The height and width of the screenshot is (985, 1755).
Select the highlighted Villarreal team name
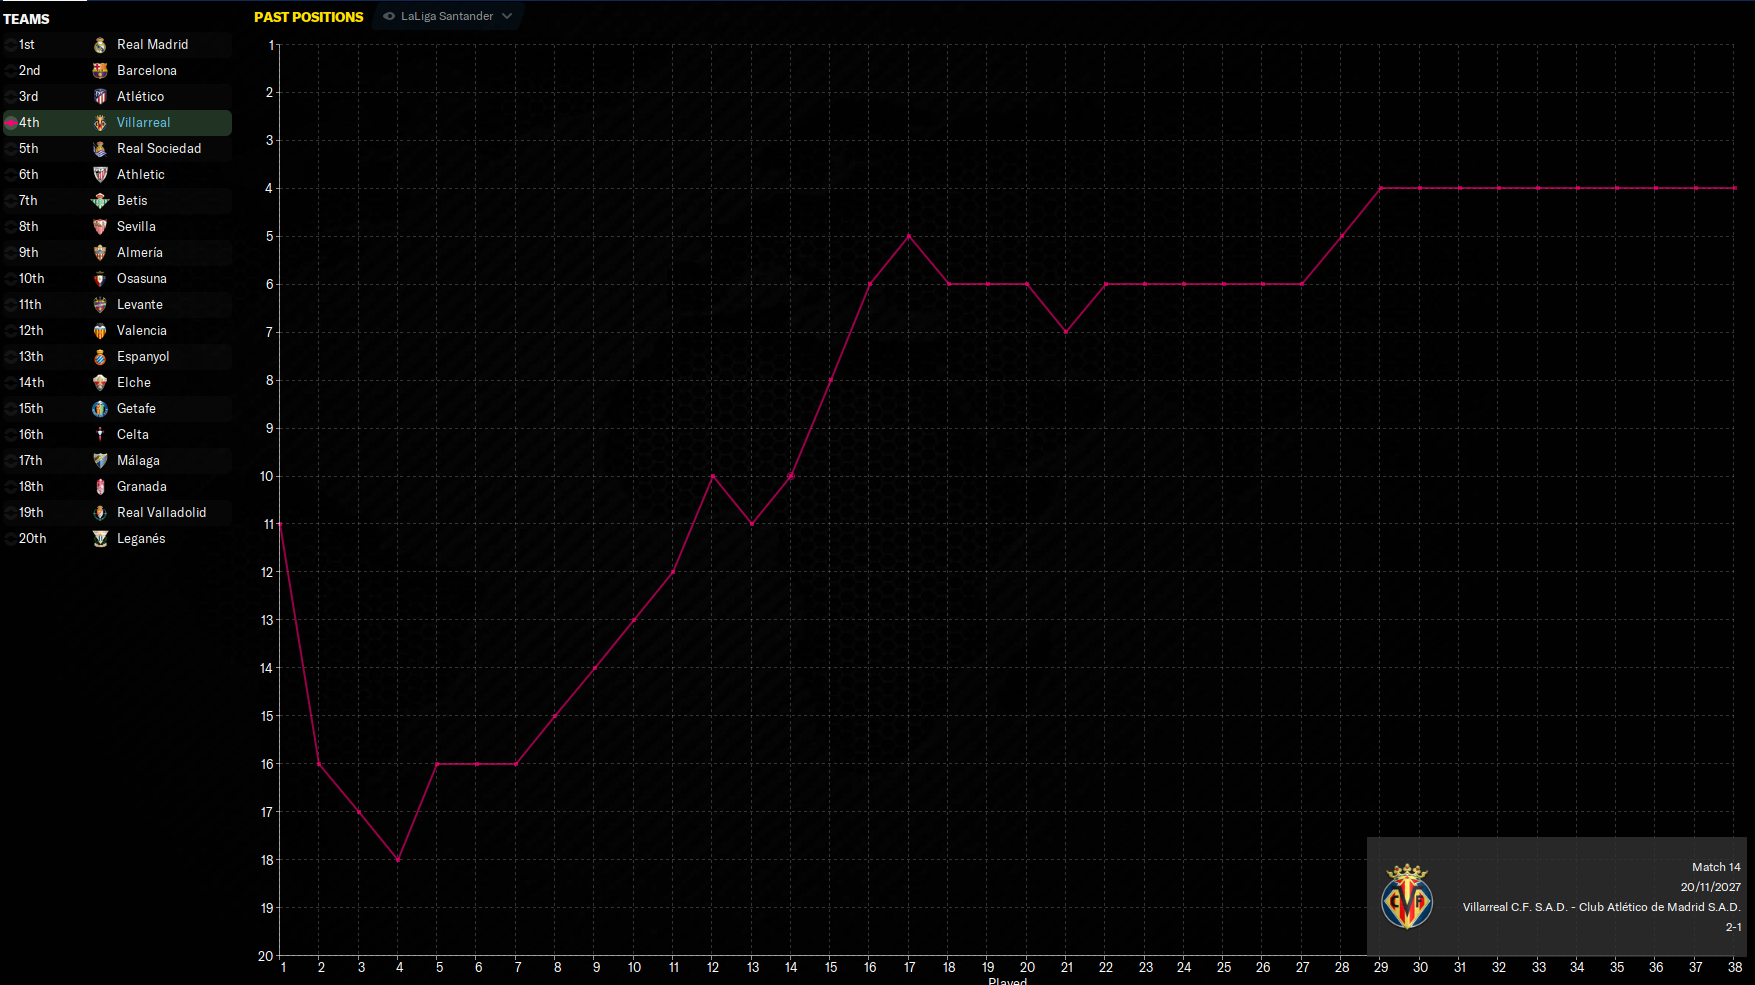[x=143, y=123]
